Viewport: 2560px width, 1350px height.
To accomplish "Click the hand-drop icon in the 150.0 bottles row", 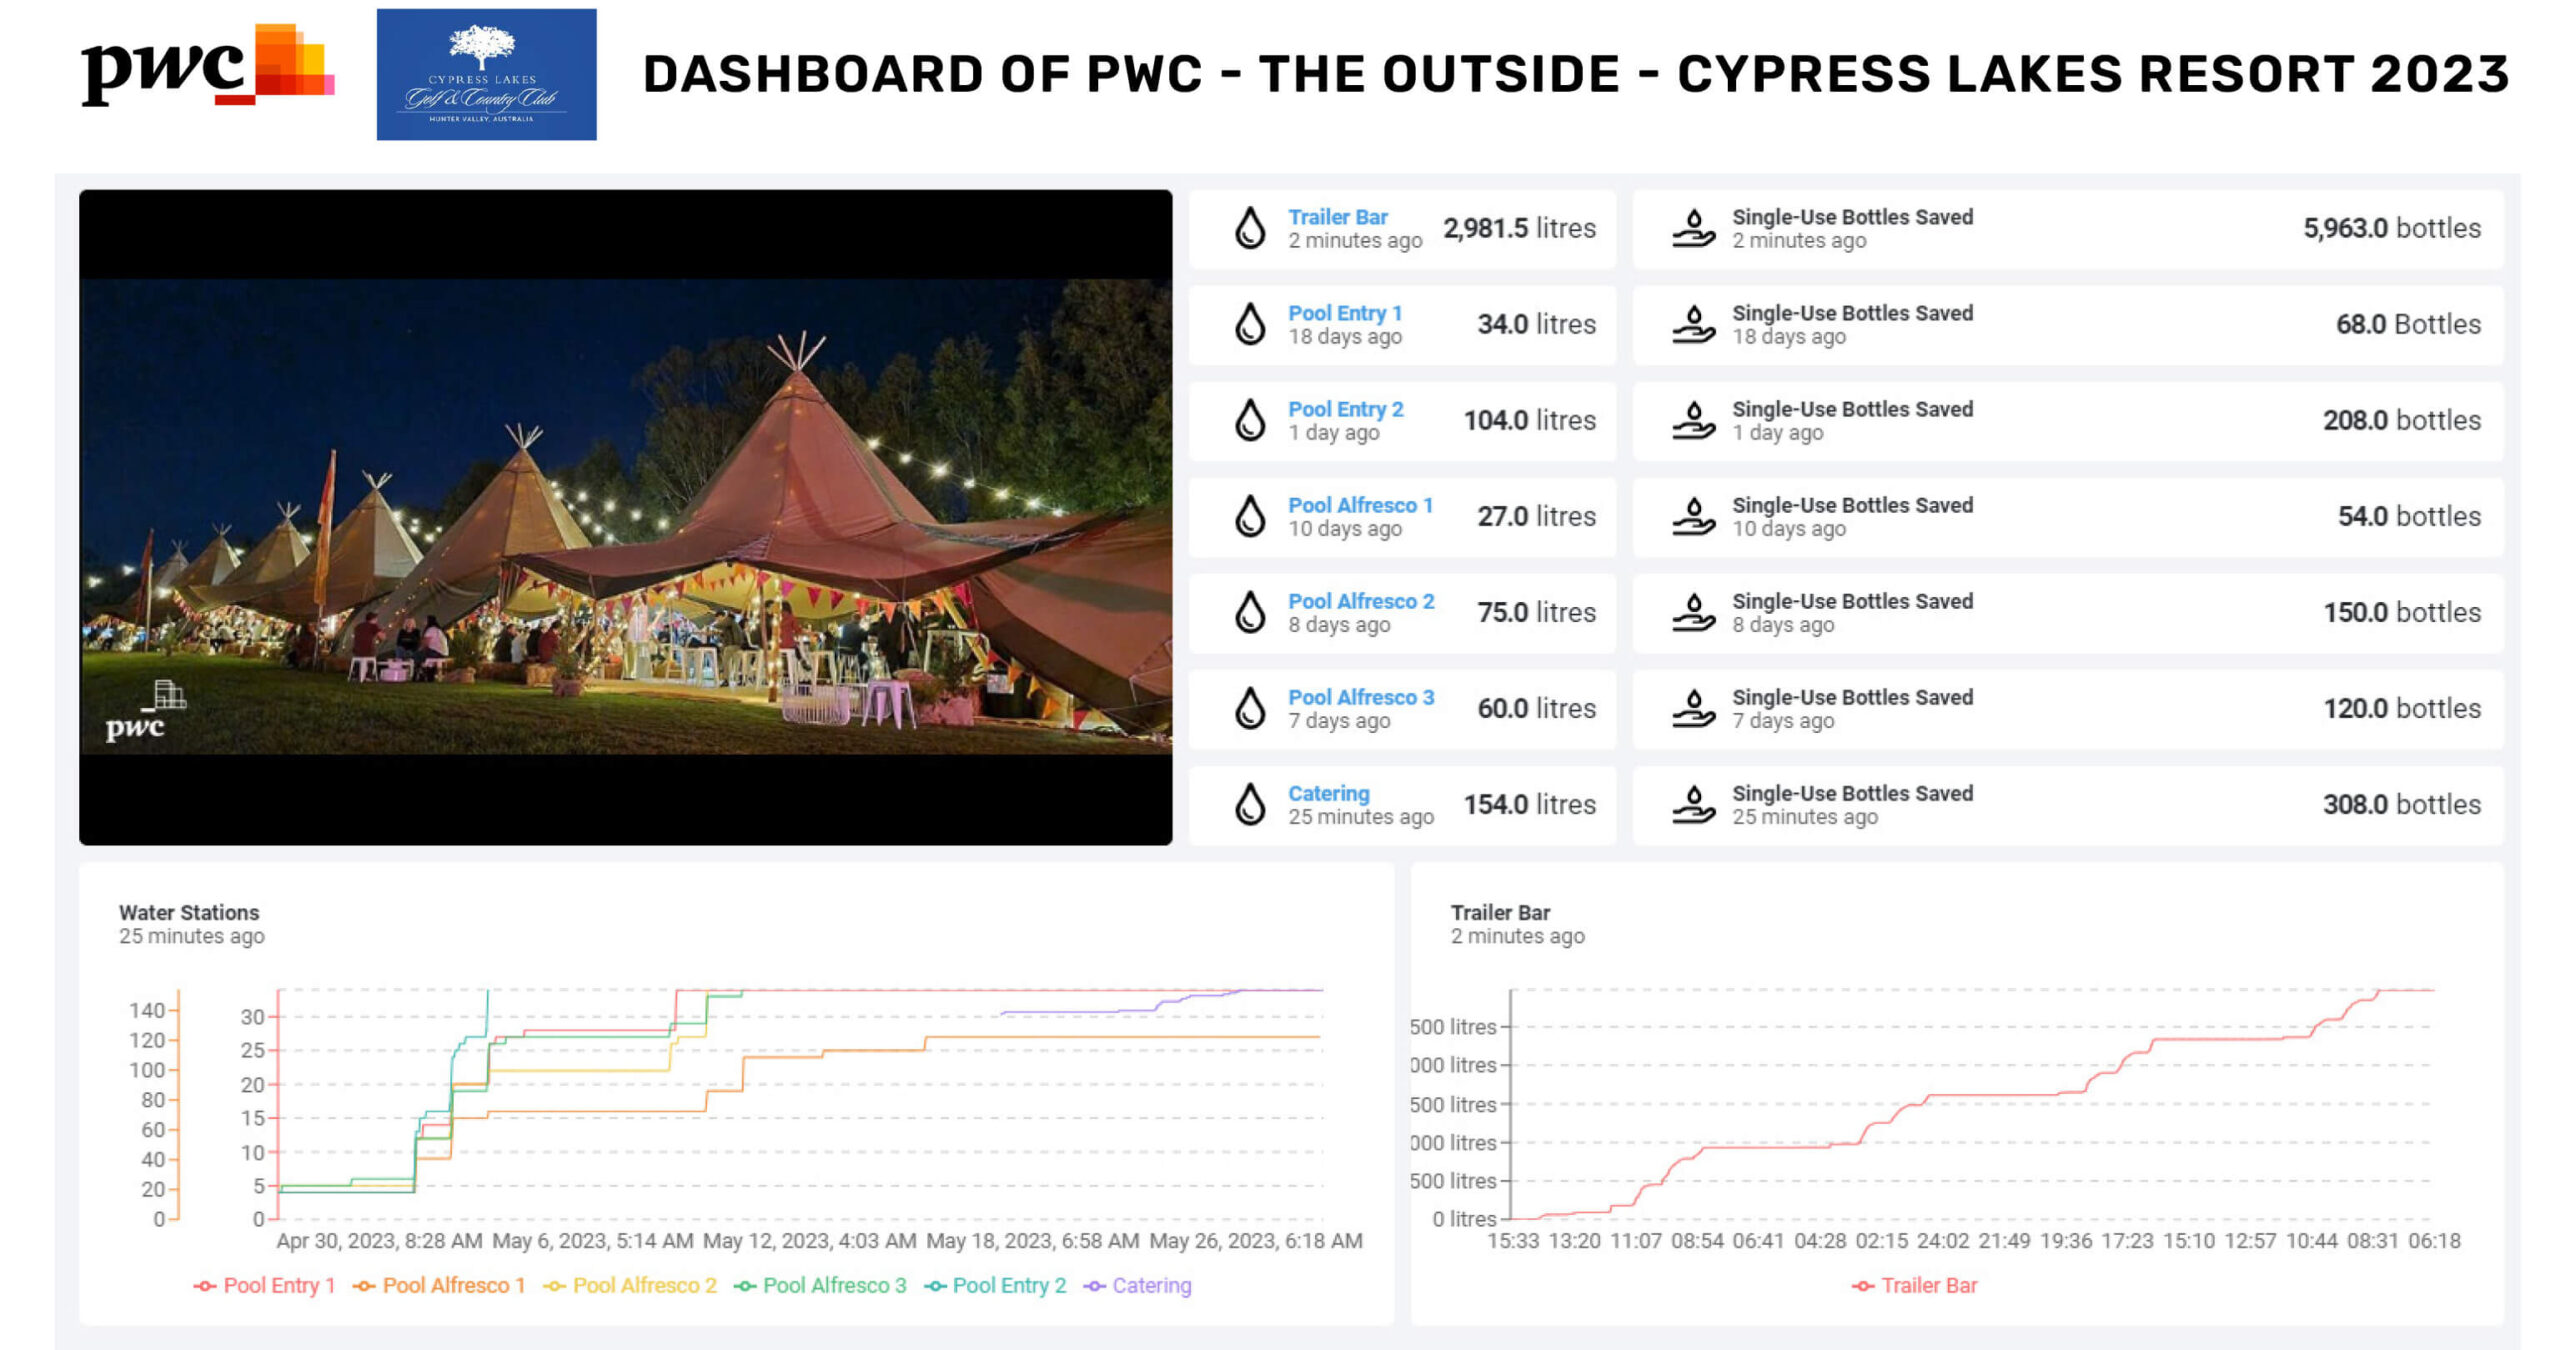I will point(1693,612).
